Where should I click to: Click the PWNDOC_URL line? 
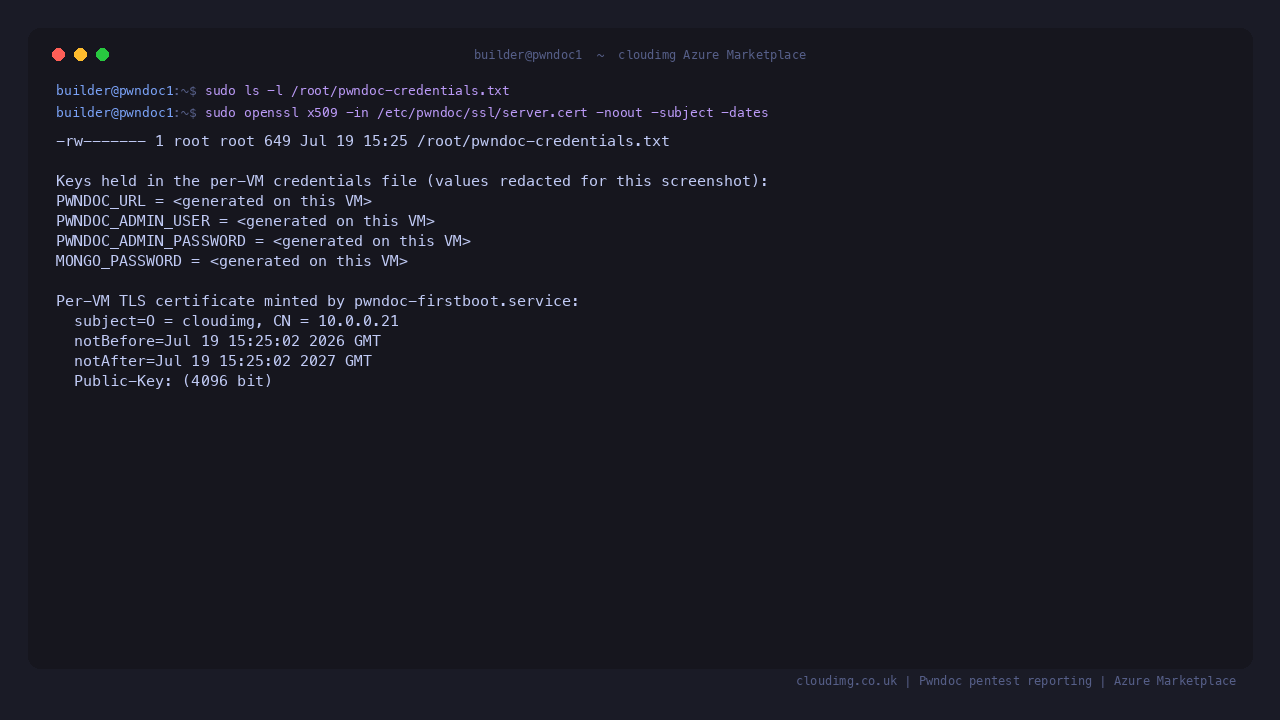pos(214,201)
